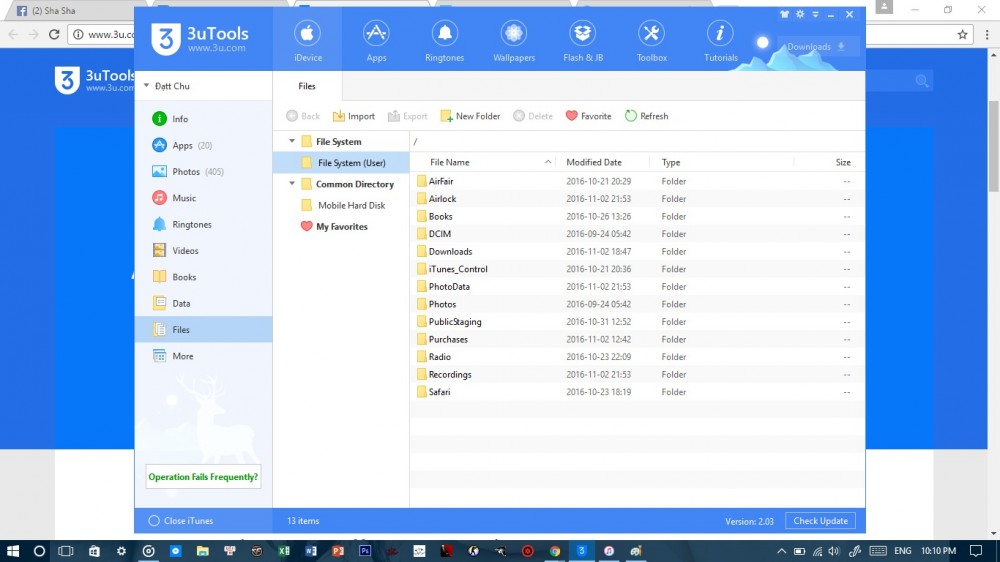Select Files in the sidebar
This screenshot has width=1000, height=562.
(x=203, y=330)
